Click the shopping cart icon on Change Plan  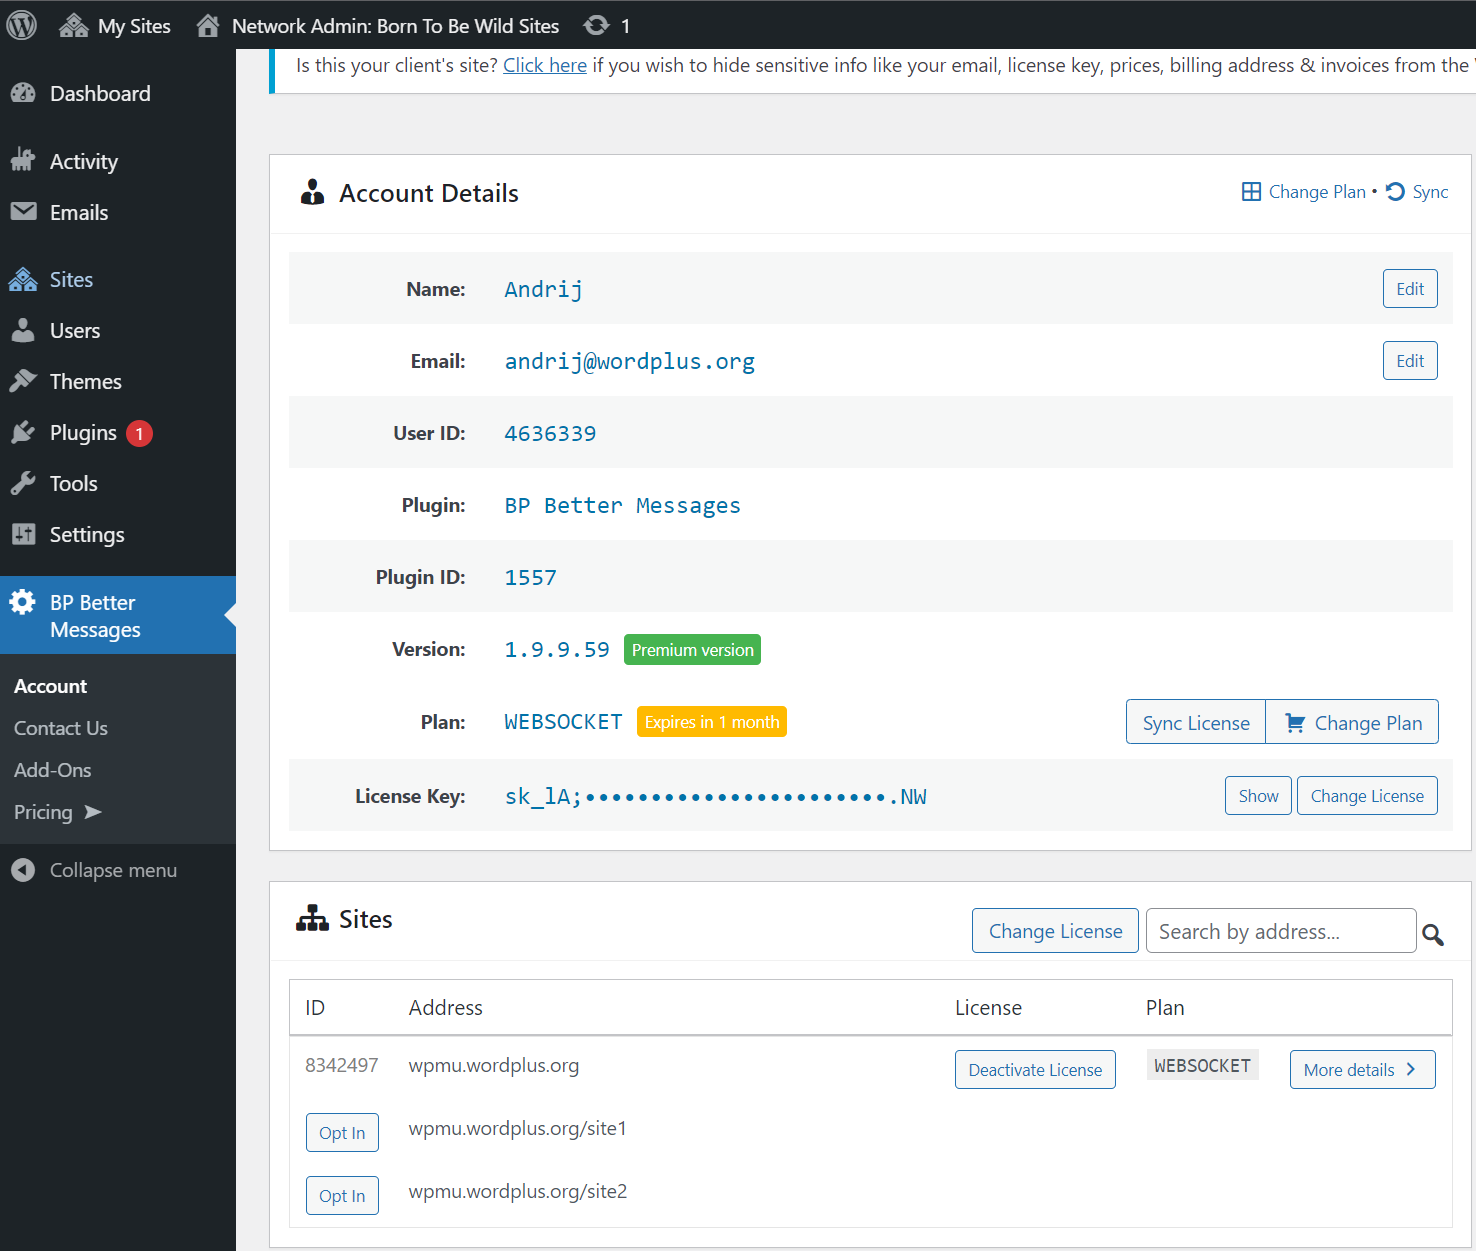(1295, 722)
